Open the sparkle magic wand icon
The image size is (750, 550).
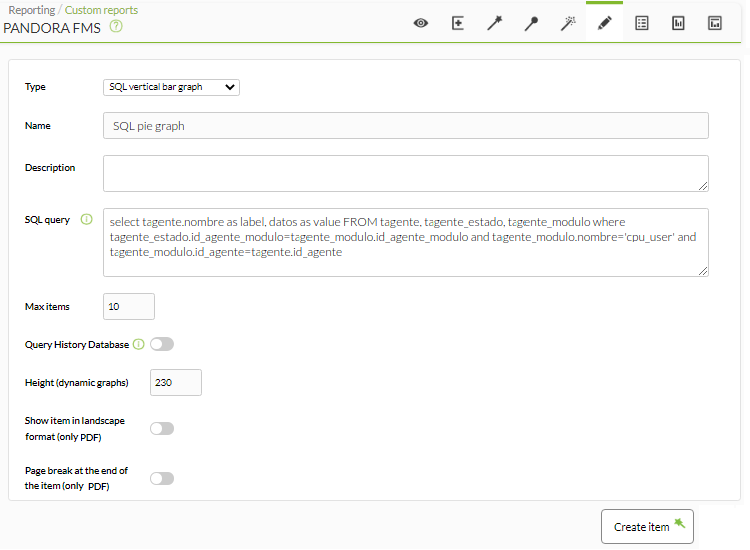(568, 23)
